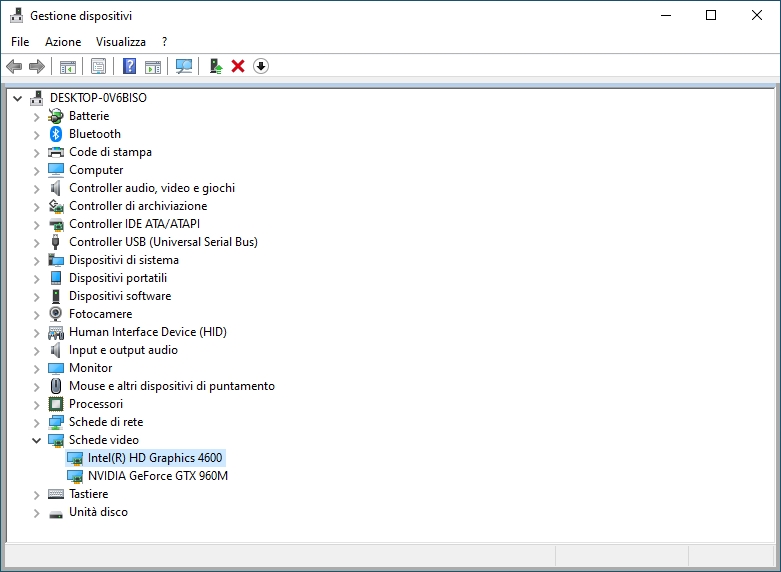
Task: Click the Dispositivi portatili icon
Action: [x=56, y=278]
